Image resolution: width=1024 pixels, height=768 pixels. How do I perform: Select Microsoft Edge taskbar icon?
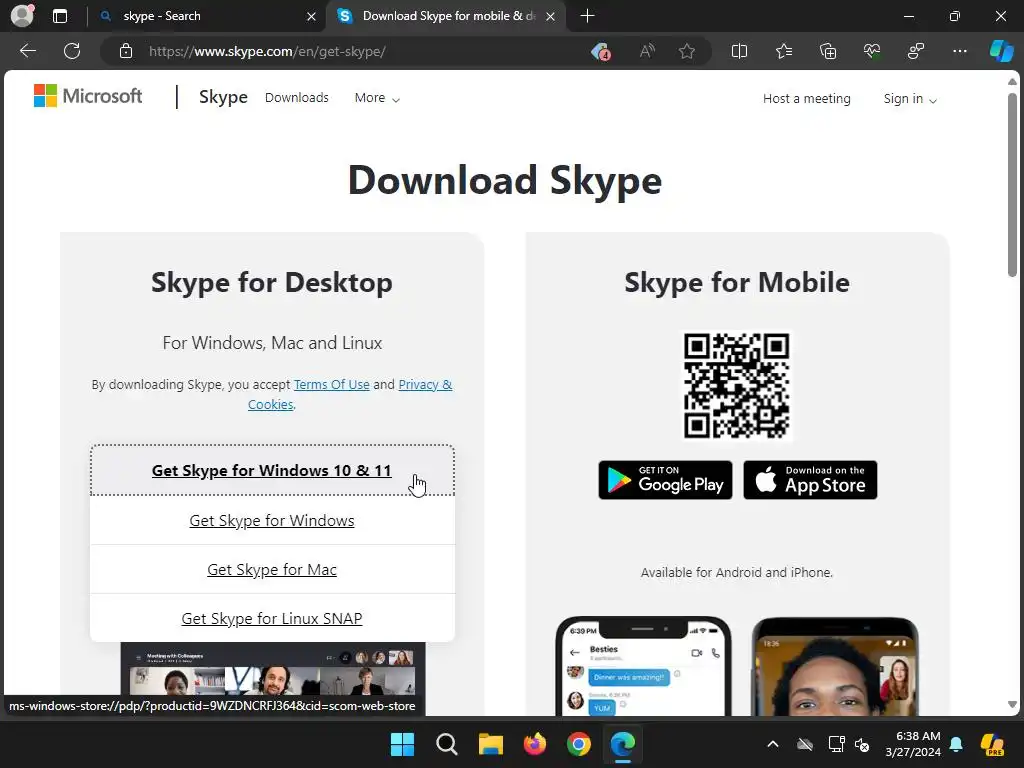(x=622, y=744)
